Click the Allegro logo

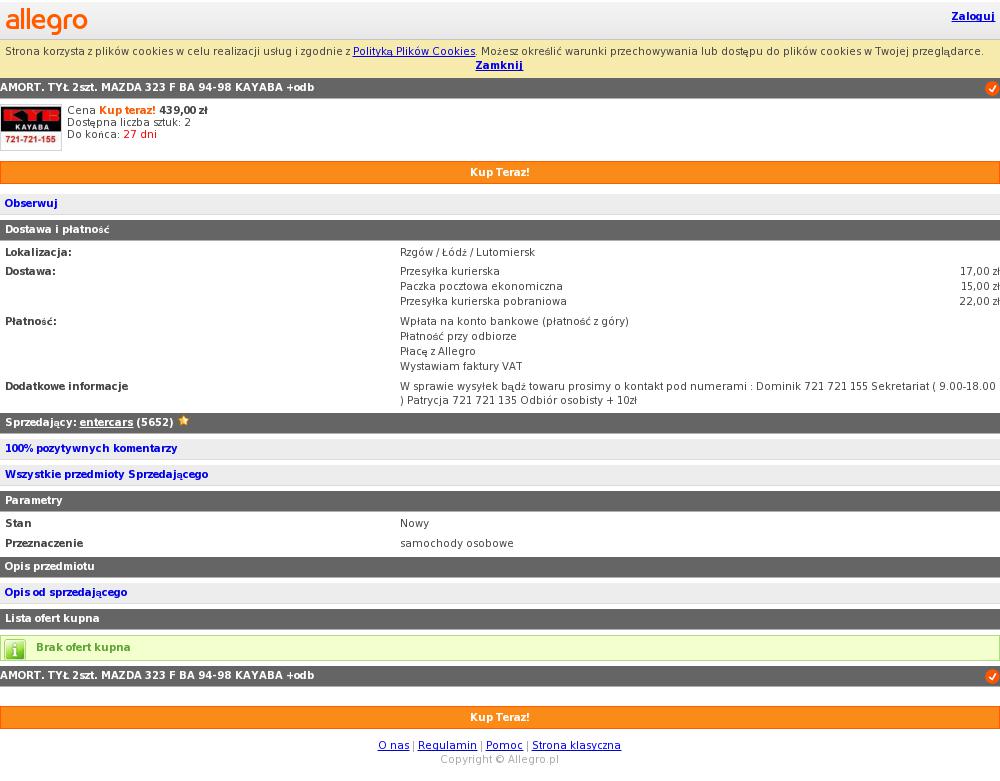tap(46, 20)
